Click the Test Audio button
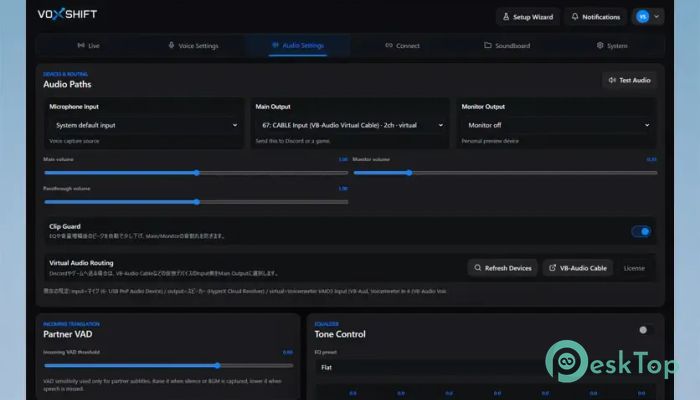The height and width of the screenshot is (400, 700). click(629, 80)
